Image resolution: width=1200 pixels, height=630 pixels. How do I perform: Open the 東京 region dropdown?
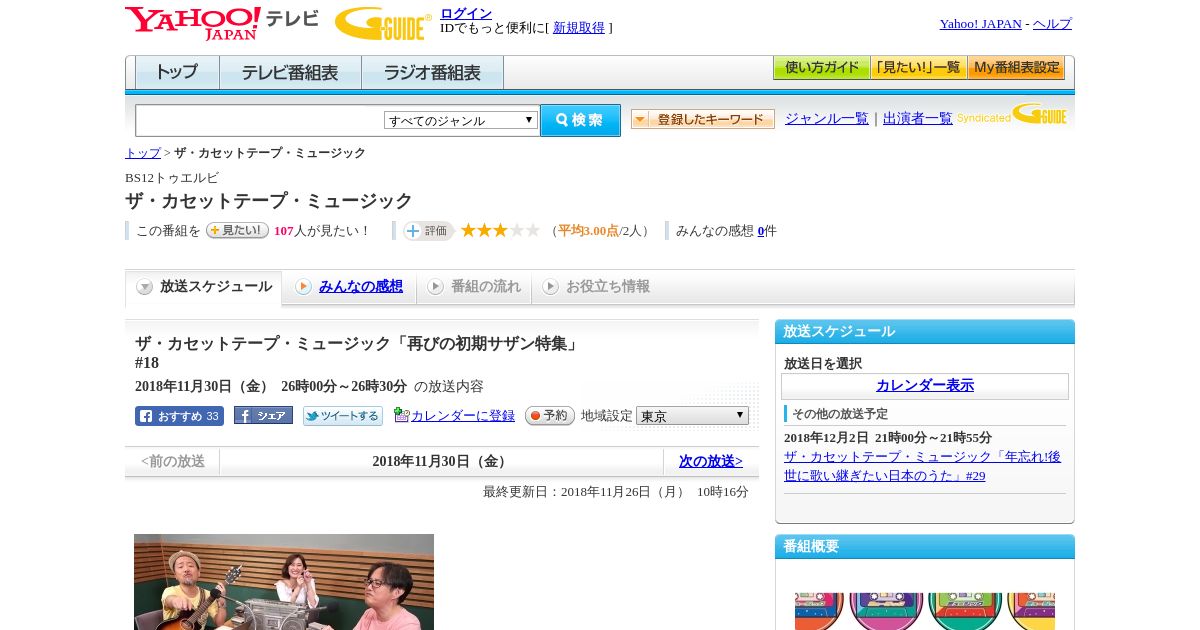coord(692,415)
